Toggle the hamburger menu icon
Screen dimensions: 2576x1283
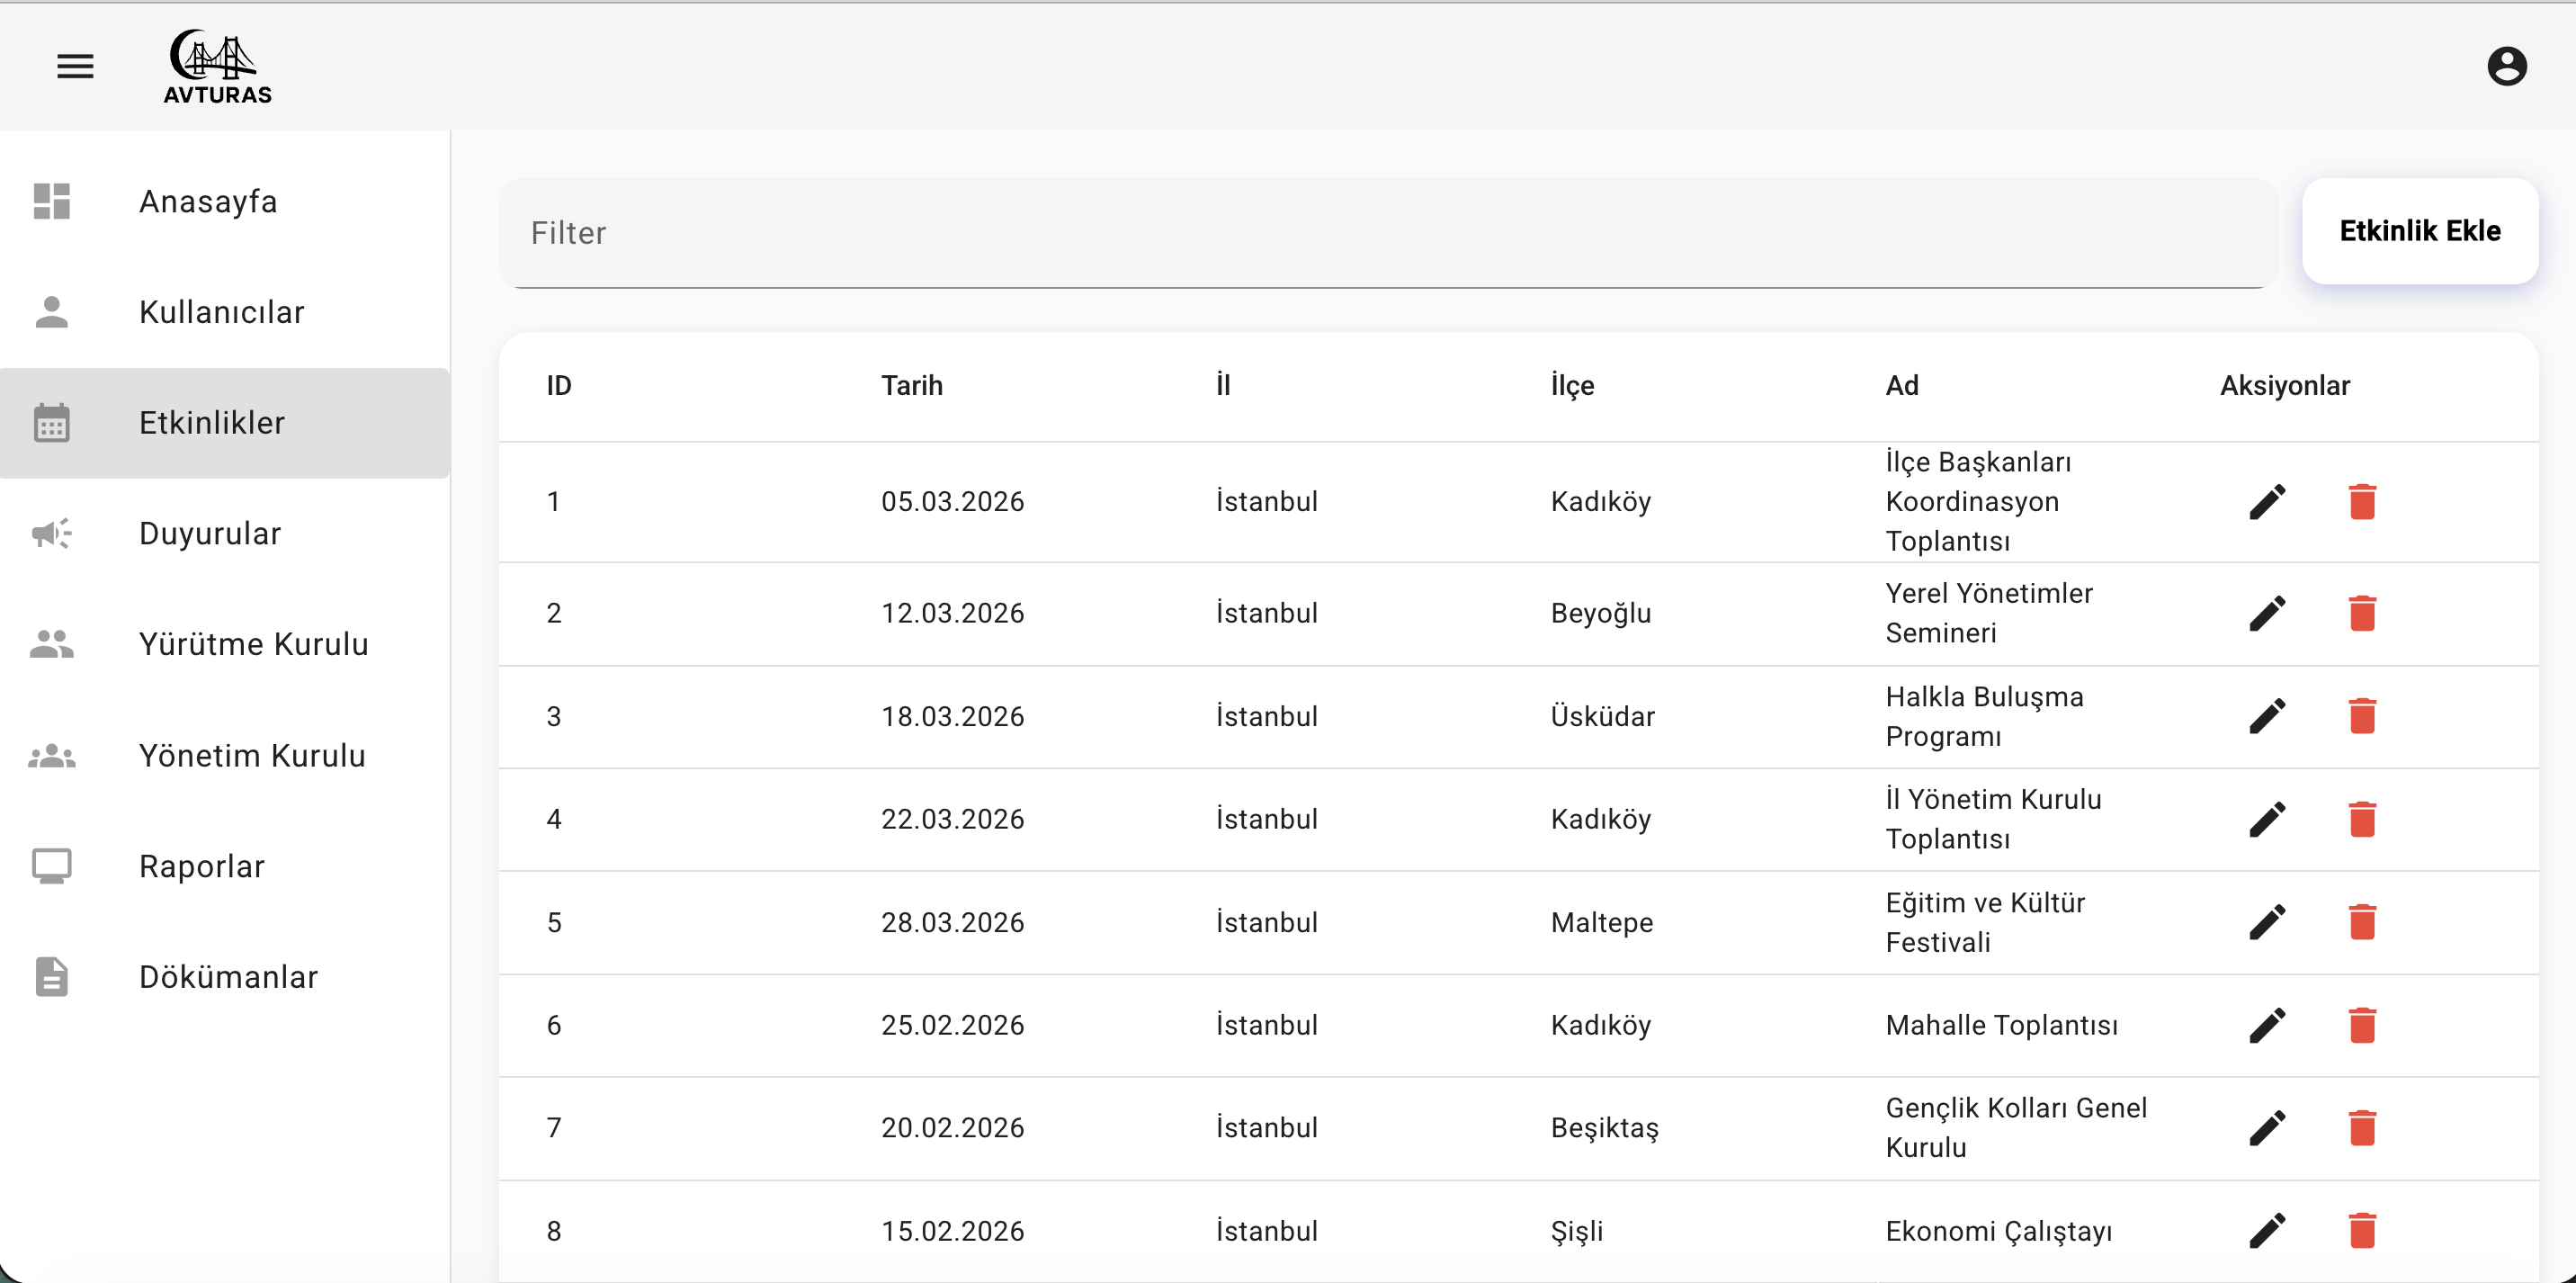pyautogui.click(x=75, y=67)
